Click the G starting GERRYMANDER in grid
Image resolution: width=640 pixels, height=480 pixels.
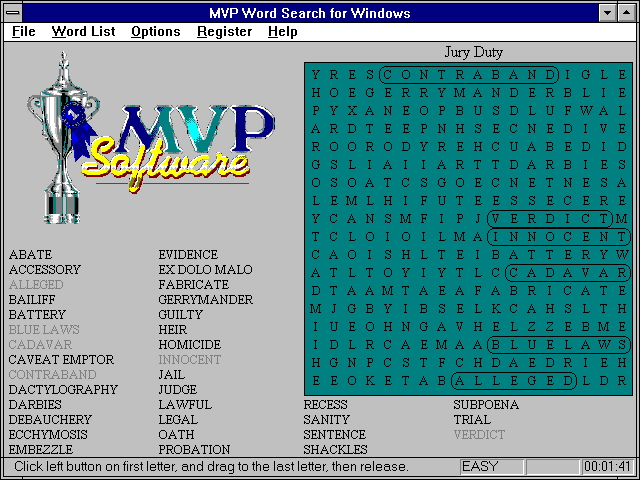click(370, 93)
